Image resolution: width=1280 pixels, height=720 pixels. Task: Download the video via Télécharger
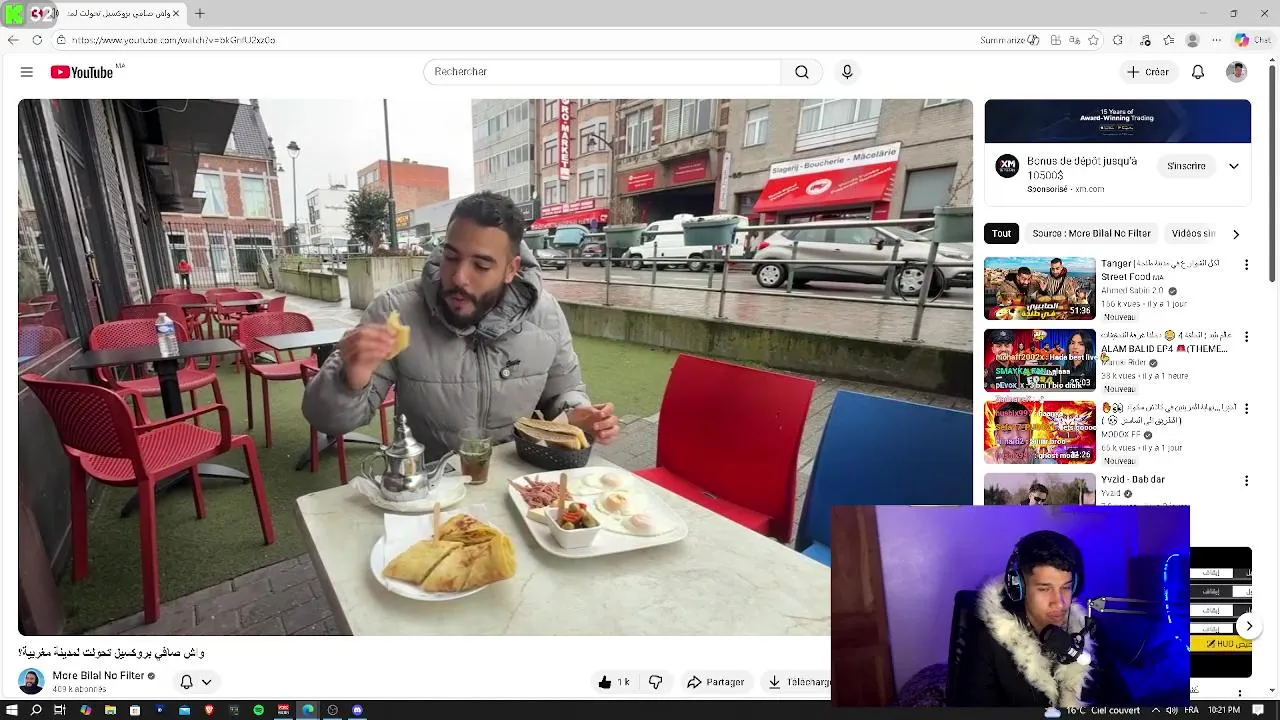pos(798,682)
